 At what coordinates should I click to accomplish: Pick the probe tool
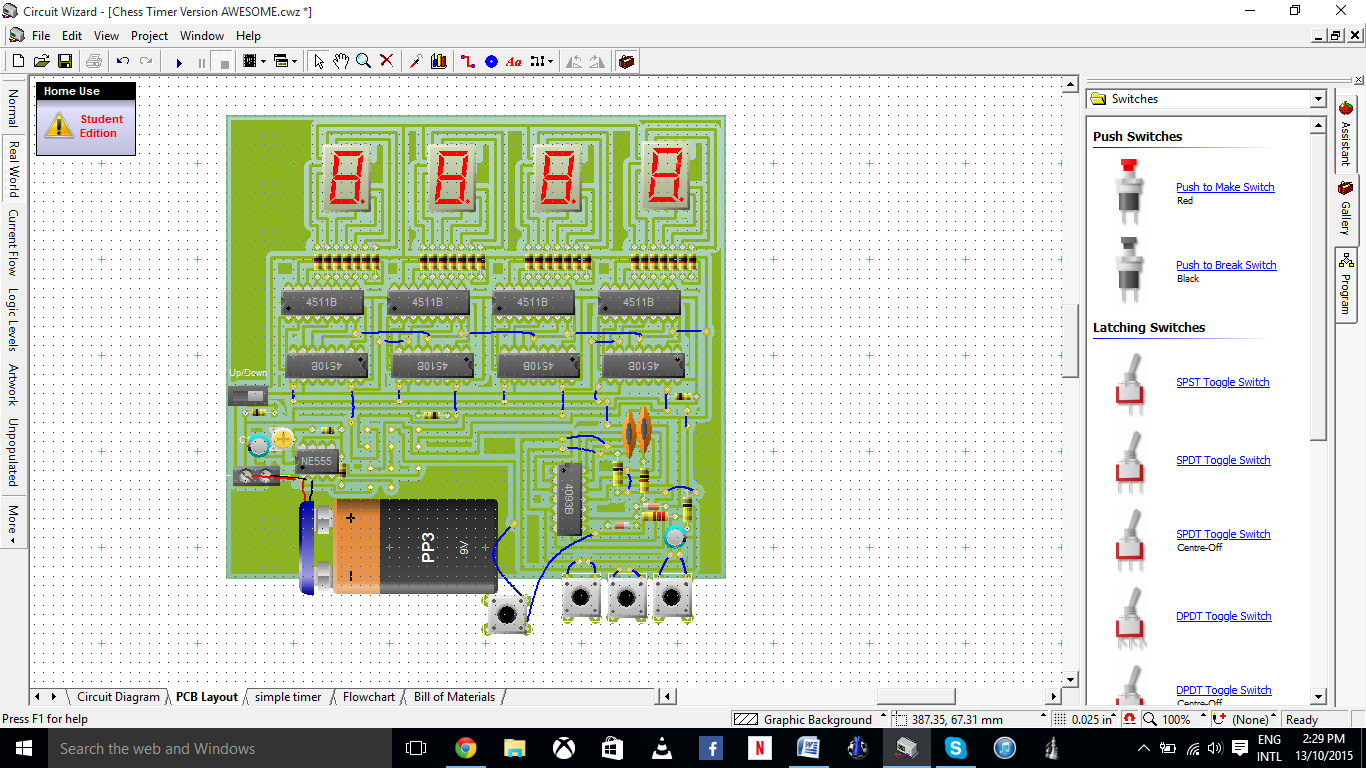click(x=416, y=61)
